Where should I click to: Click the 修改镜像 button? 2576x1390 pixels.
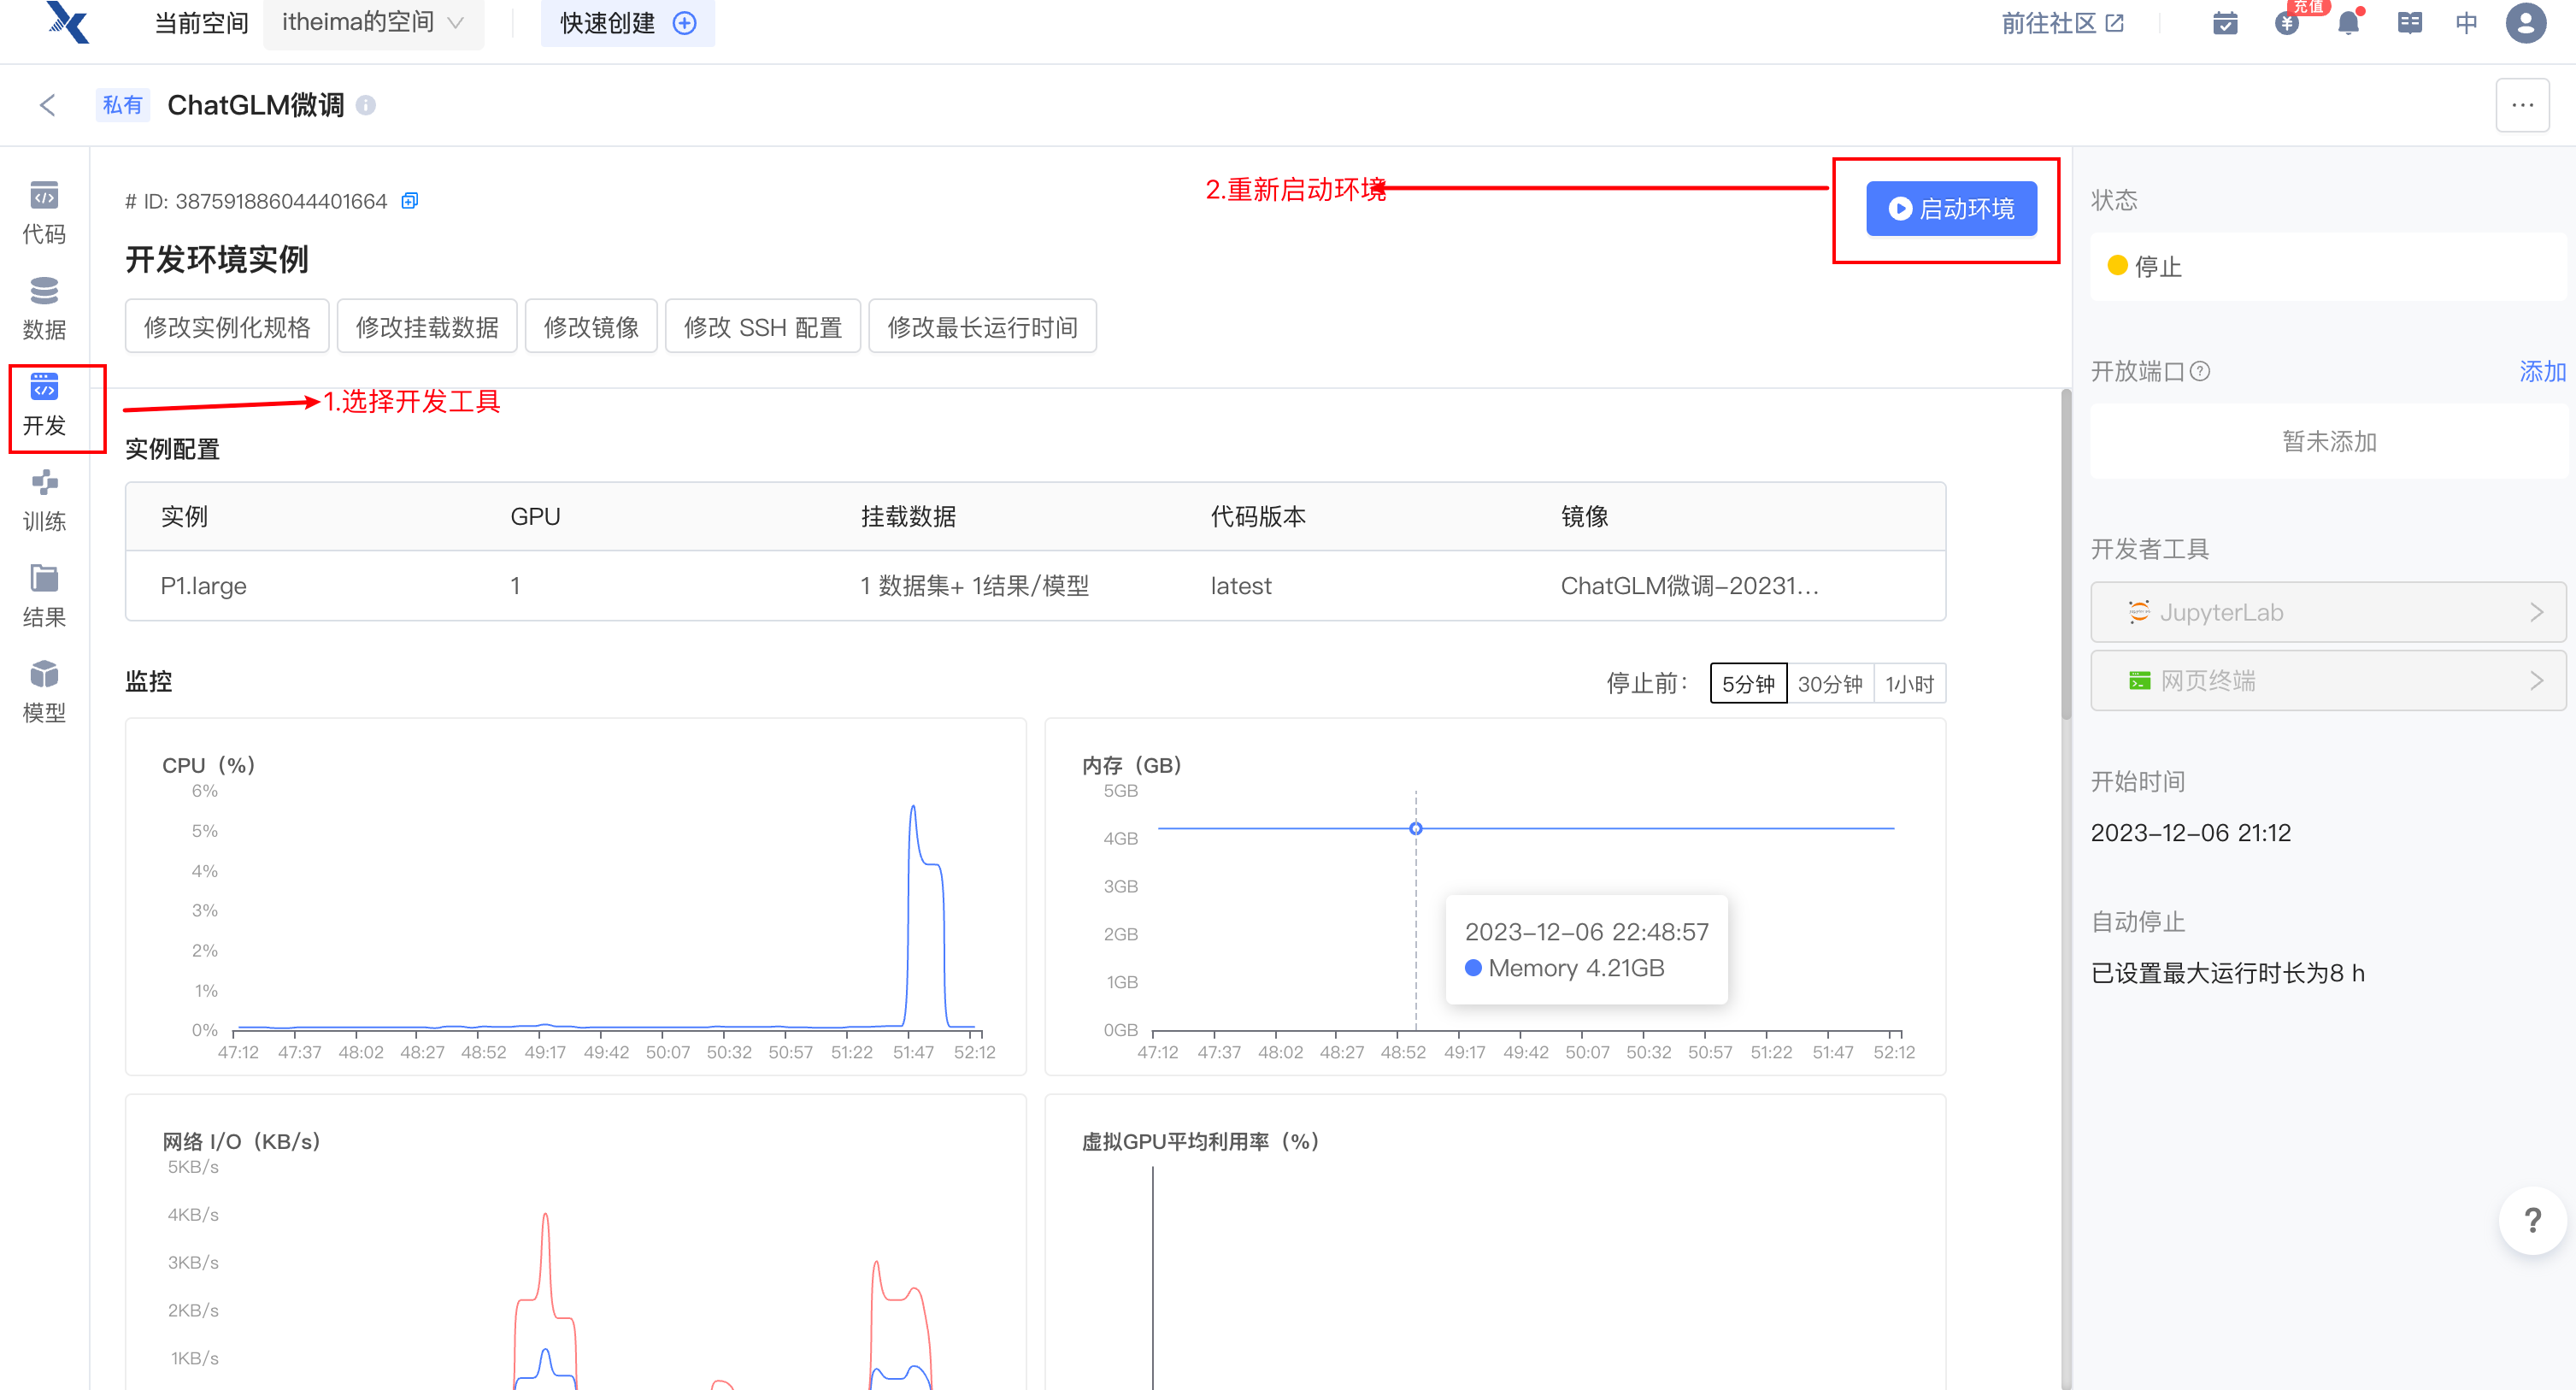pyautogui.click(x=591, y=327)
